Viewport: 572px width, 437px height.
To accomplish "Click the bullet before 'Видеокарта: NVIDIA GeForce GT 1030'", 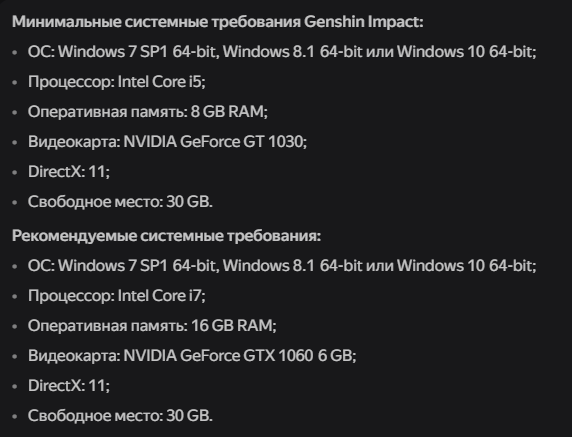I will 15,142.
